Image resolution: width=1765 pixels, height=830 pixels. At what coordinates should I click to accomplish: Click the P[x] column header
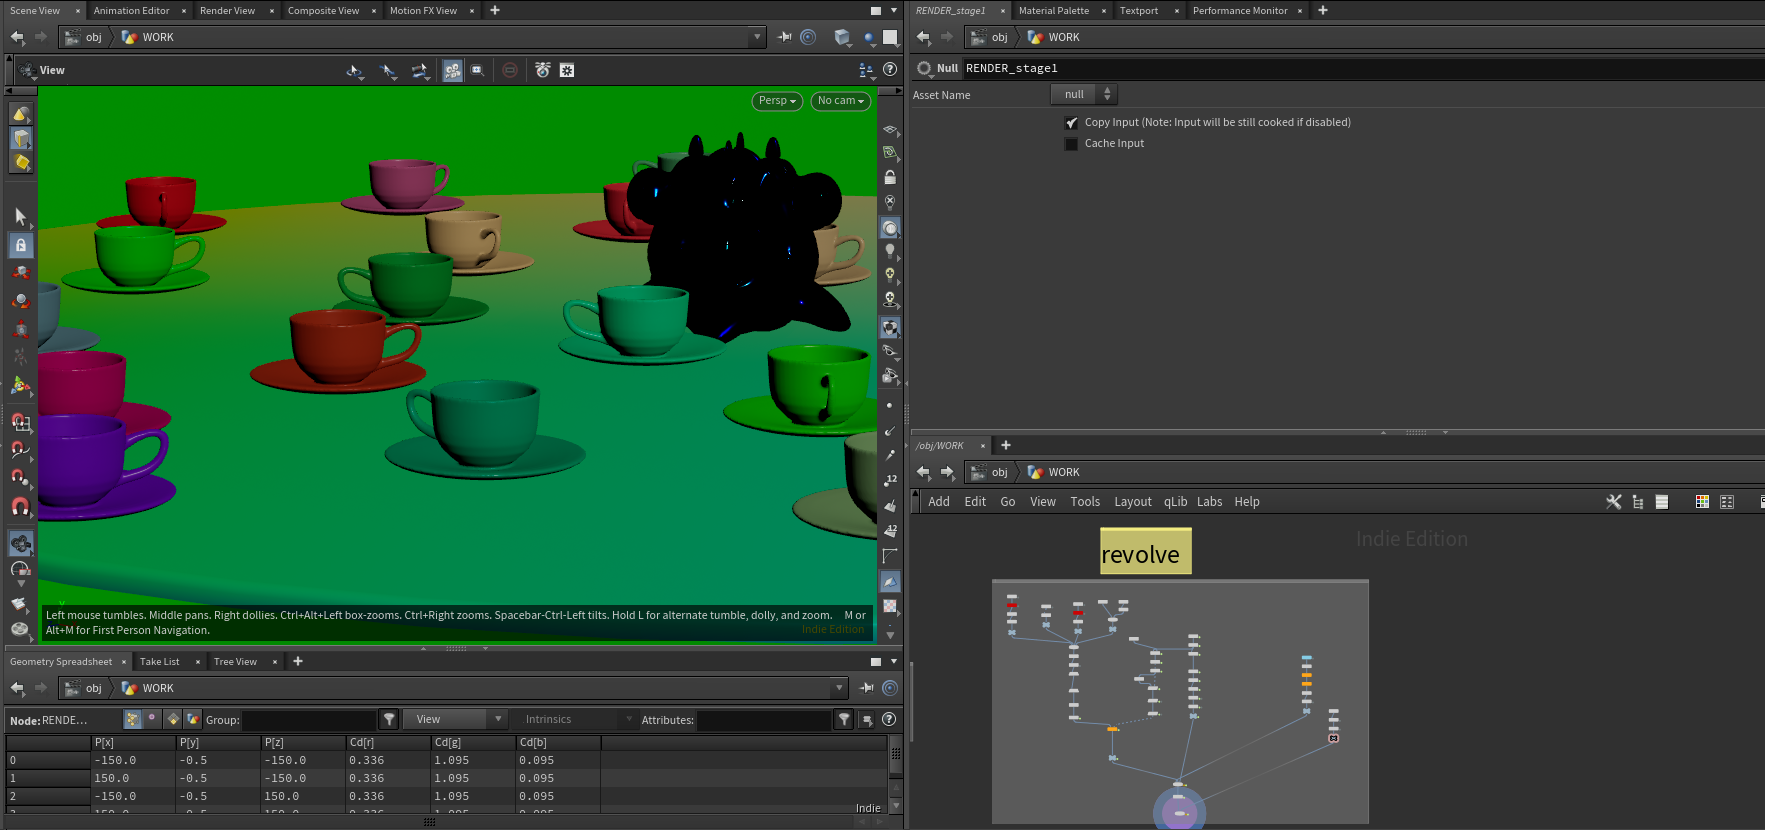point(134,743)
